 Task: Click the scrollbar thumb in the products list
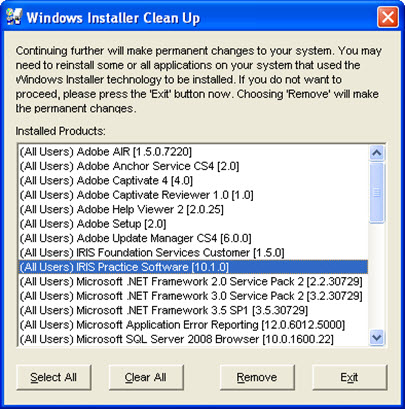pyautogui.click(x=377, y=193)
